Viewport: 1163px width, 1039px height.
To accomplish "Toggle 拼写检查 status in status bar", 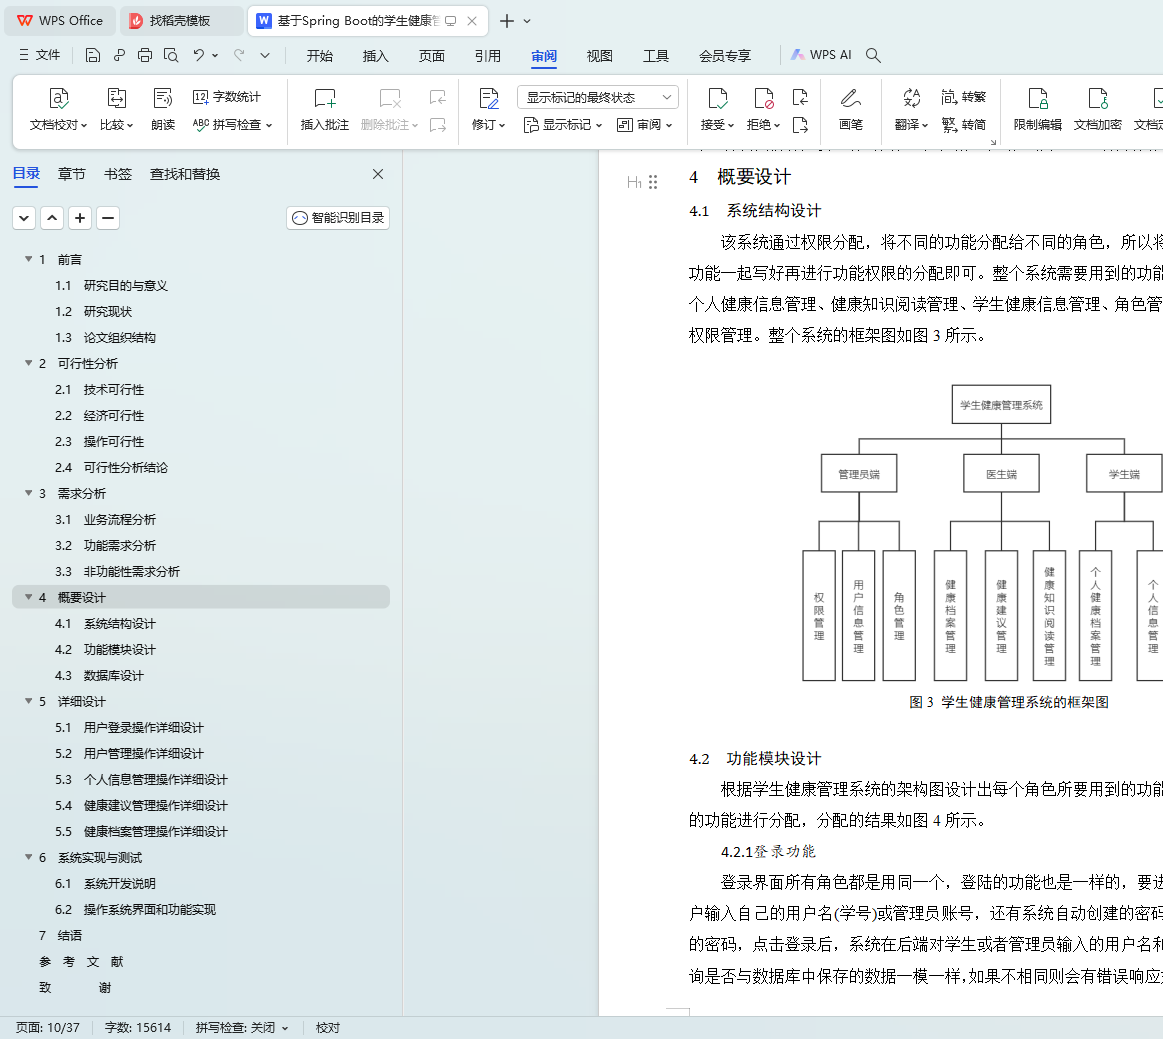I will click(x=241, y=1027).
